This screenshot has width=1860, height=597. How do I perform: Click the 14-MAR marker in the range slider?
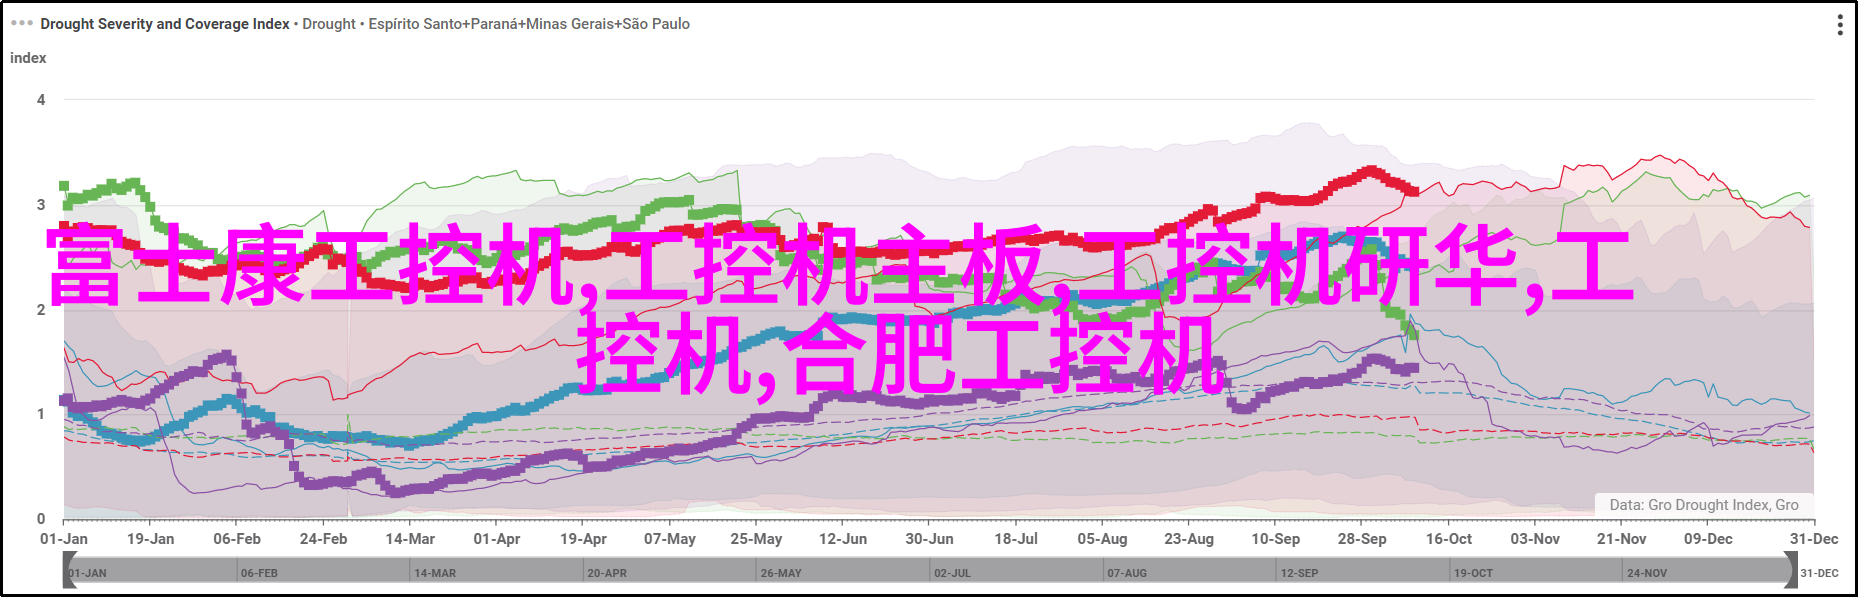tap(435, 573)
